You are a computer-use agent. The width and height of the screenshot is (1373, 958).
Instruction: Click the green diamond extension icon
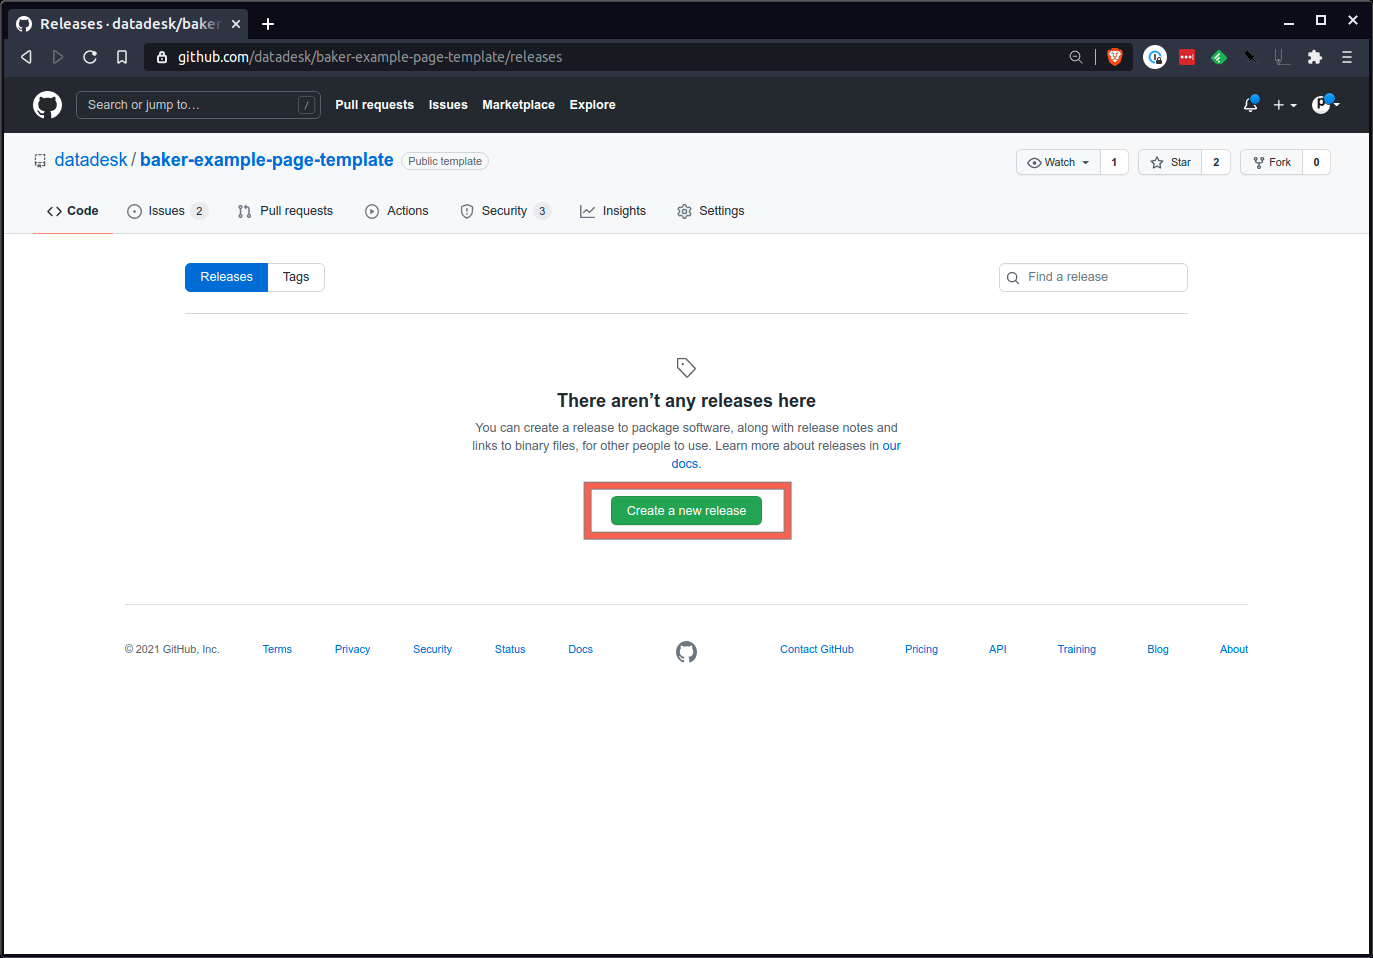pos(1219,57)
